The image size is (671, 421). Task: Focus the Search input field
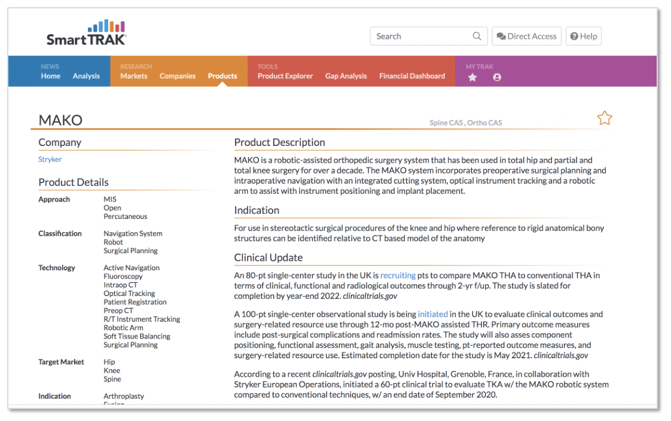pyautogui.click(x=428, y=36)
